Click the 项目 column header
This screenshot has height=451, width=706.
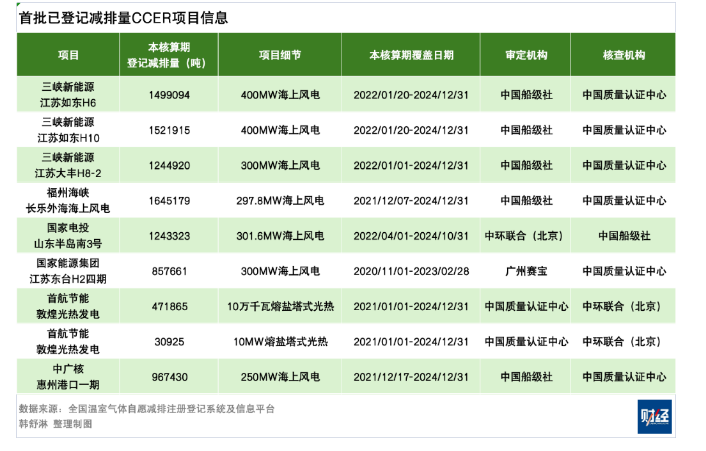click(68, 55)
